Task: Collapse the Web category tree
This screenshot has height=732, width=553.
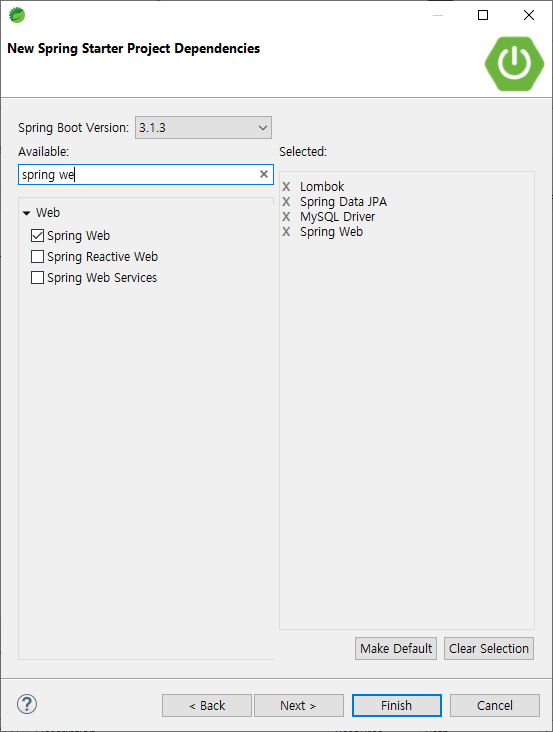Action: pos(27,213)
